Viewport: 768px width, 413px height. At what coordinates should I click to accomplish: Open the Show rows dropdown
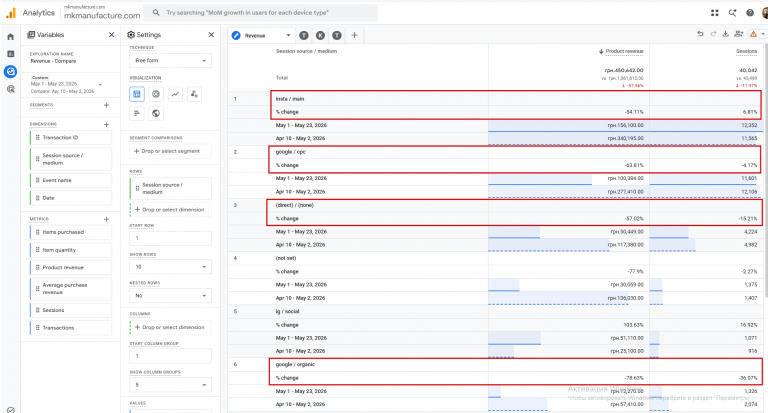pos(170,267)
